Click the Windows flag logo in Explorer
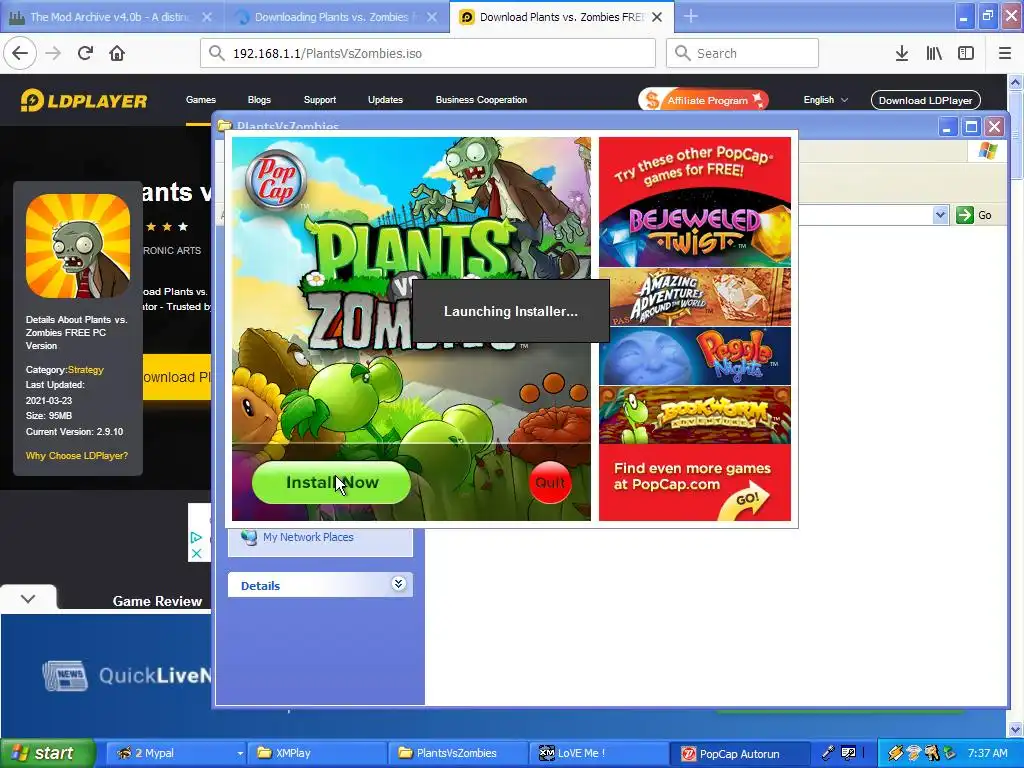The width and height of the screenshot is (1024, 768). pyautogui.click(x=988, y=151)
